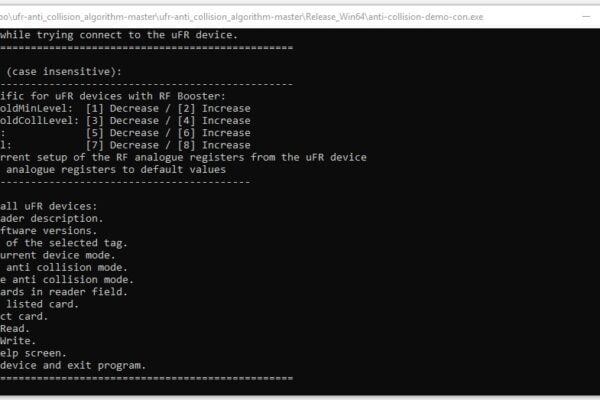This screenshot has height=400, width=600.
Task: Click the 'RF analogue registers from the uFR device' line
Action: (x=183, y=157)
